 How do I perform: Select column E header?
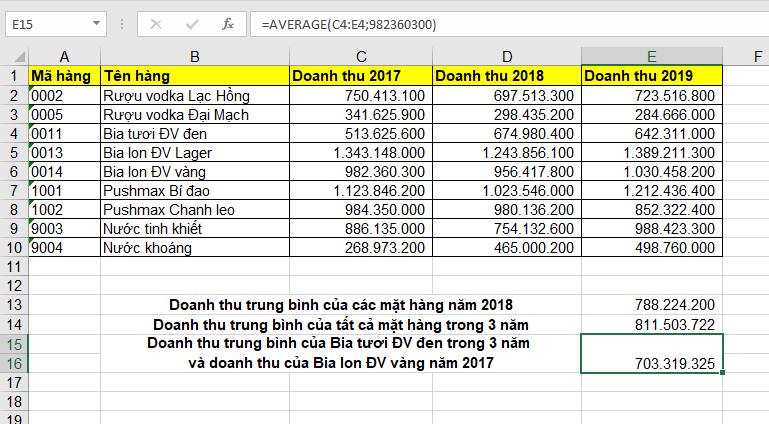[x=651, y=55]
